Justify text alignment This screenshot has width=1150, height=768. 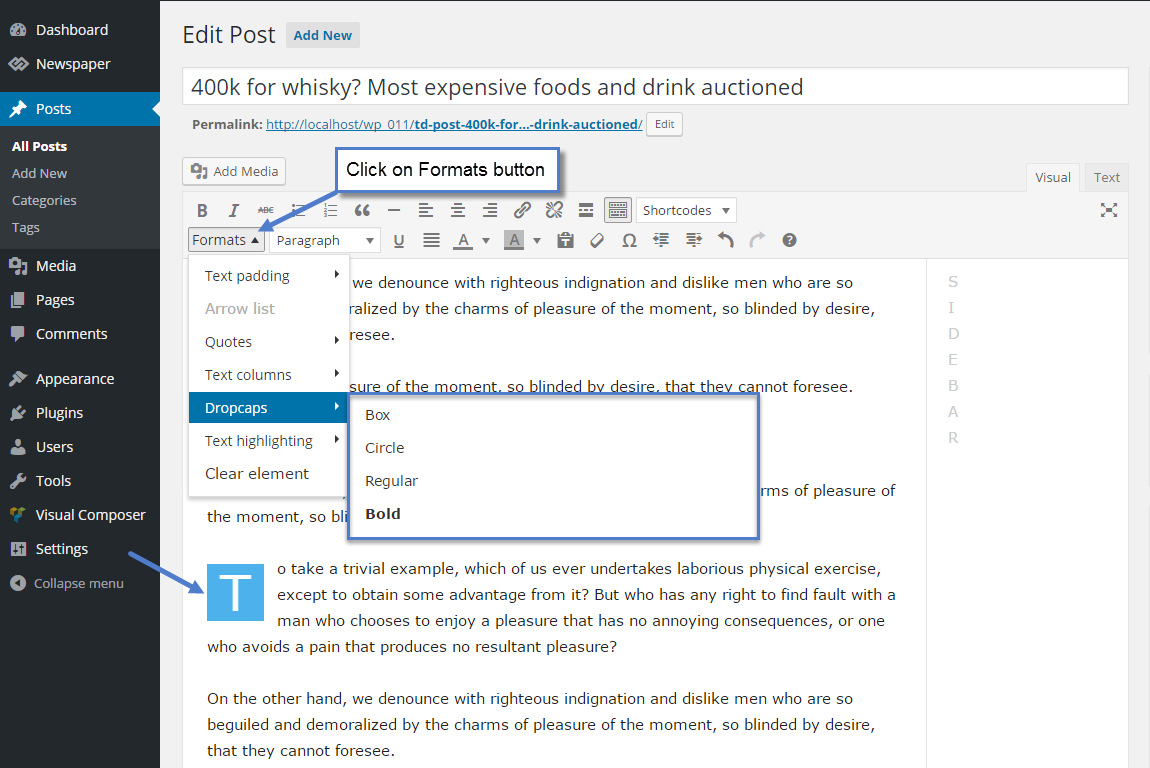point(431,241)
